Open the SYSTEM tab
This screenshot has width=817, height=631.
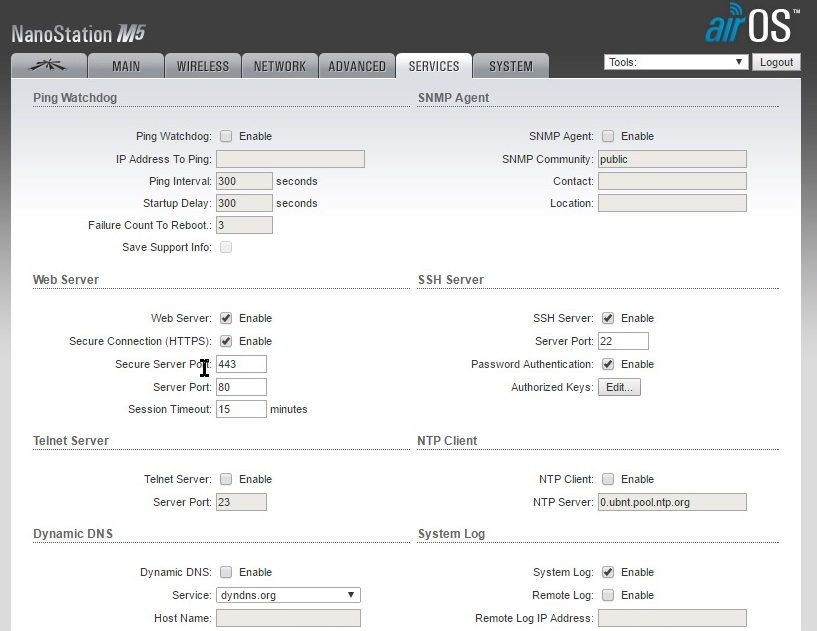coord(510,66)
